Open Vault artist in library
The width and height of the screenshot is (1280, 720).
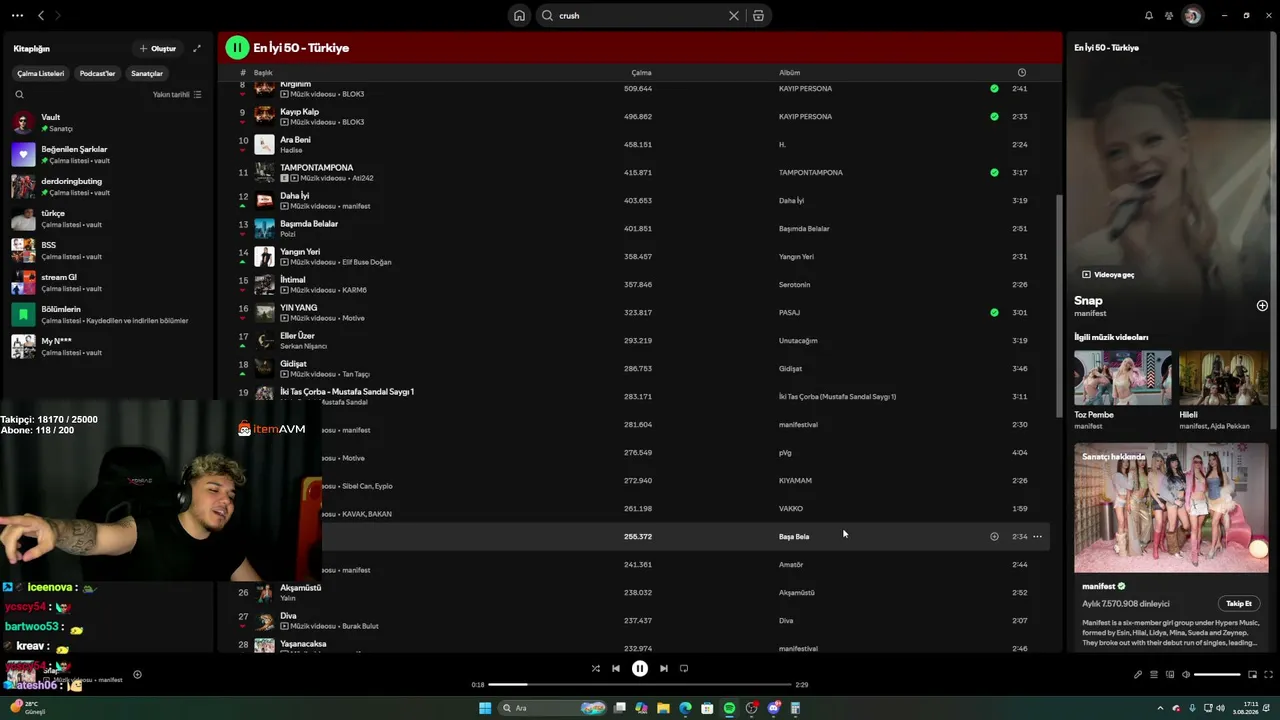107,123
